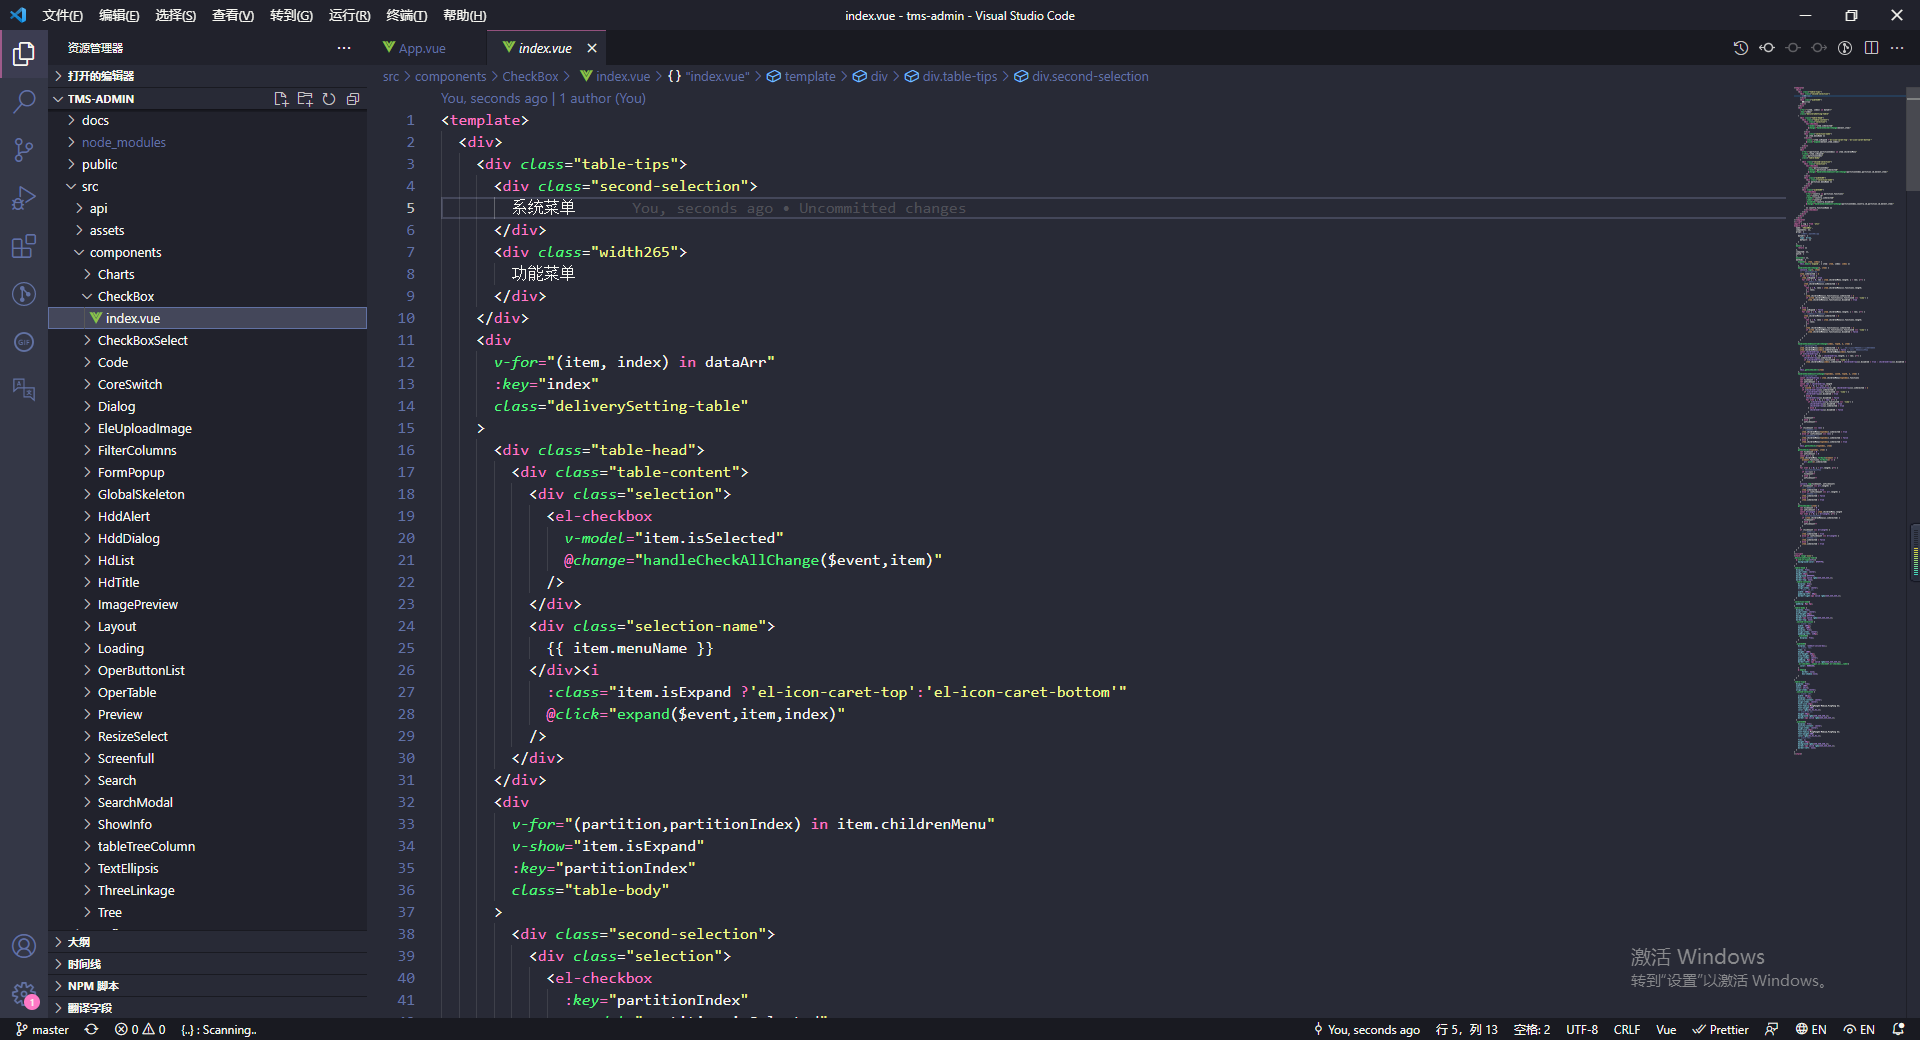The image size is (1920, 1040).
Task: Click the feedback icon in status bar
Action: click(1772, 1029)
